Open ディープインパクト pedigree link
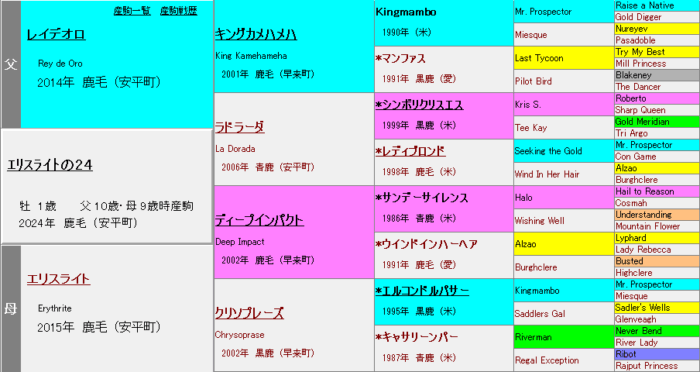The image size is (700, 372). point(259,220)
